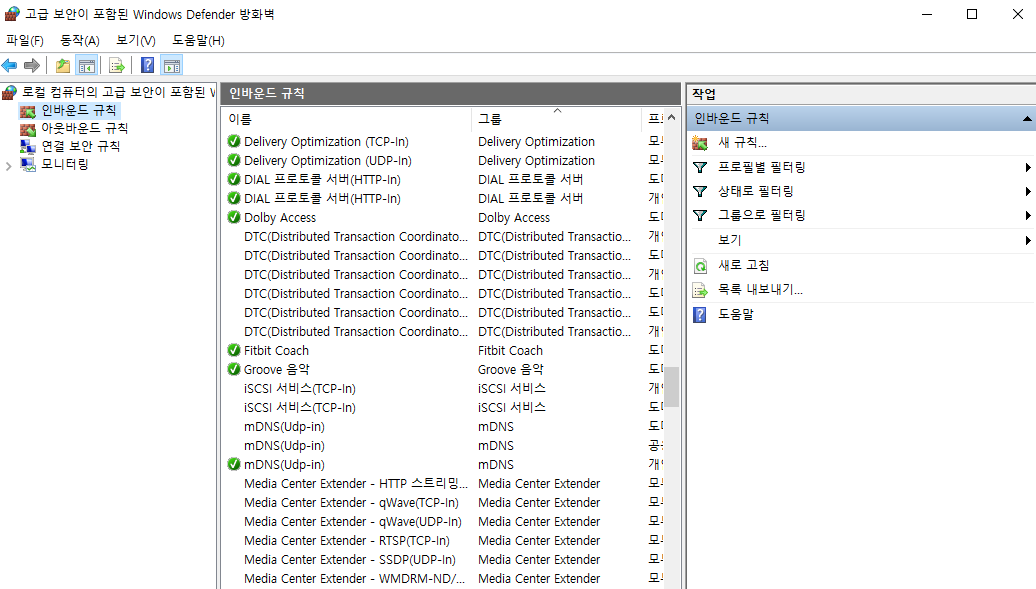Click green check icon of Fitbit Coach rule

pos(234,350)
